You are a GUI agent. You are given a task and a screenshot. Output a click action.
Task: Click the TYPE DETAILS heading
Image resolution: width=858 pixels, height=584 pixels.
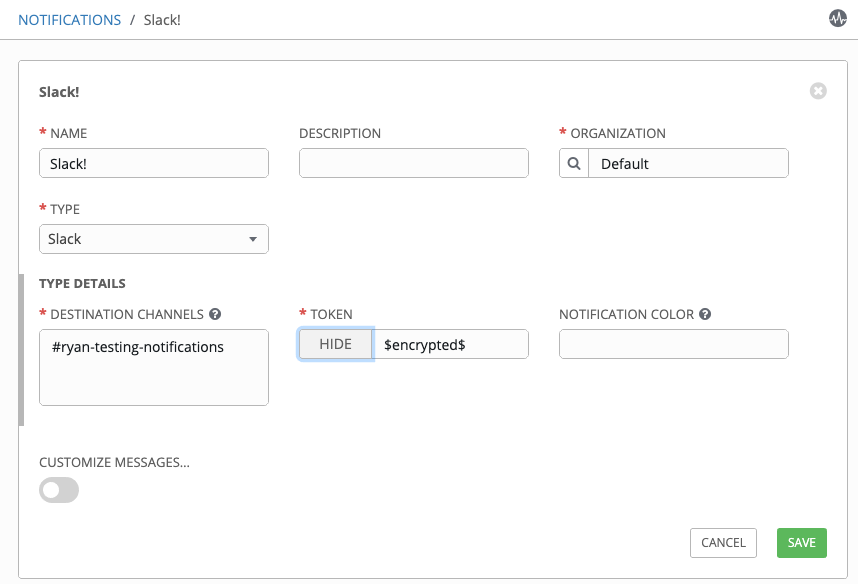(82, 284)
